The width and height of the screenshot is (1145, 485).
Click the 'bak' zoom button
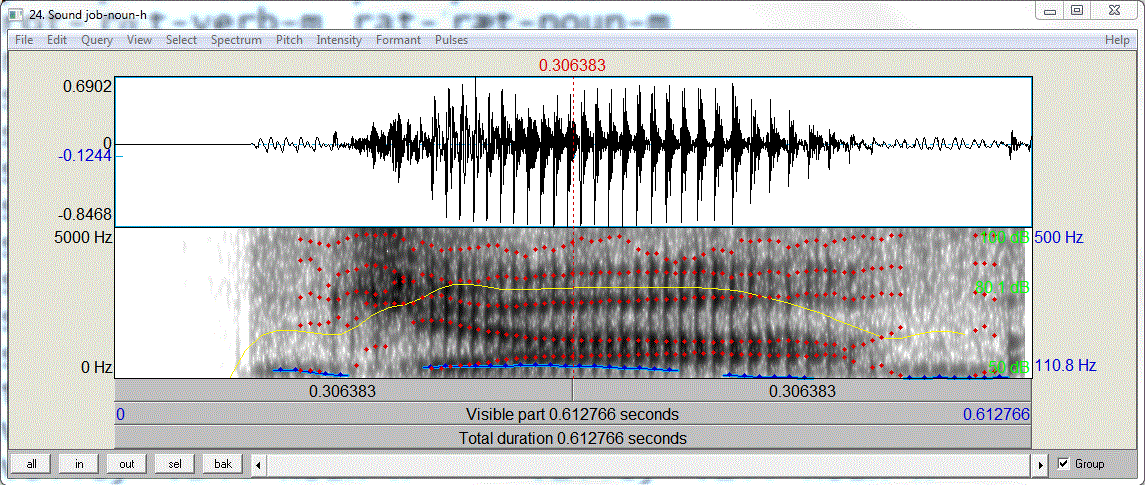click(223, 464)
